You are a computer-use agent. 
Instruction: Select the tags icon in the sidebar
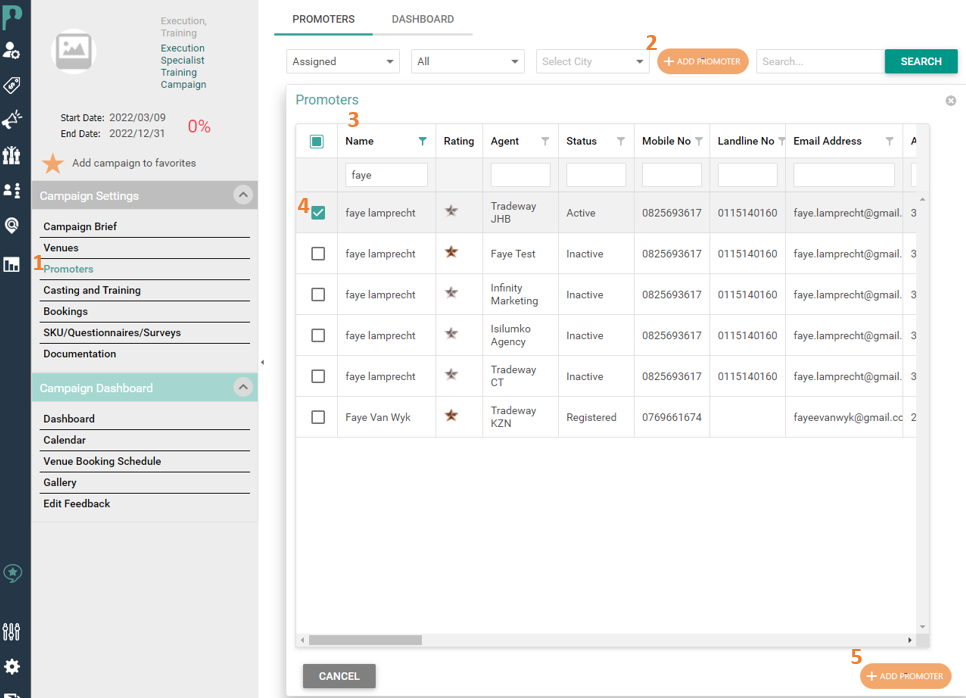[x=13, y=86]
